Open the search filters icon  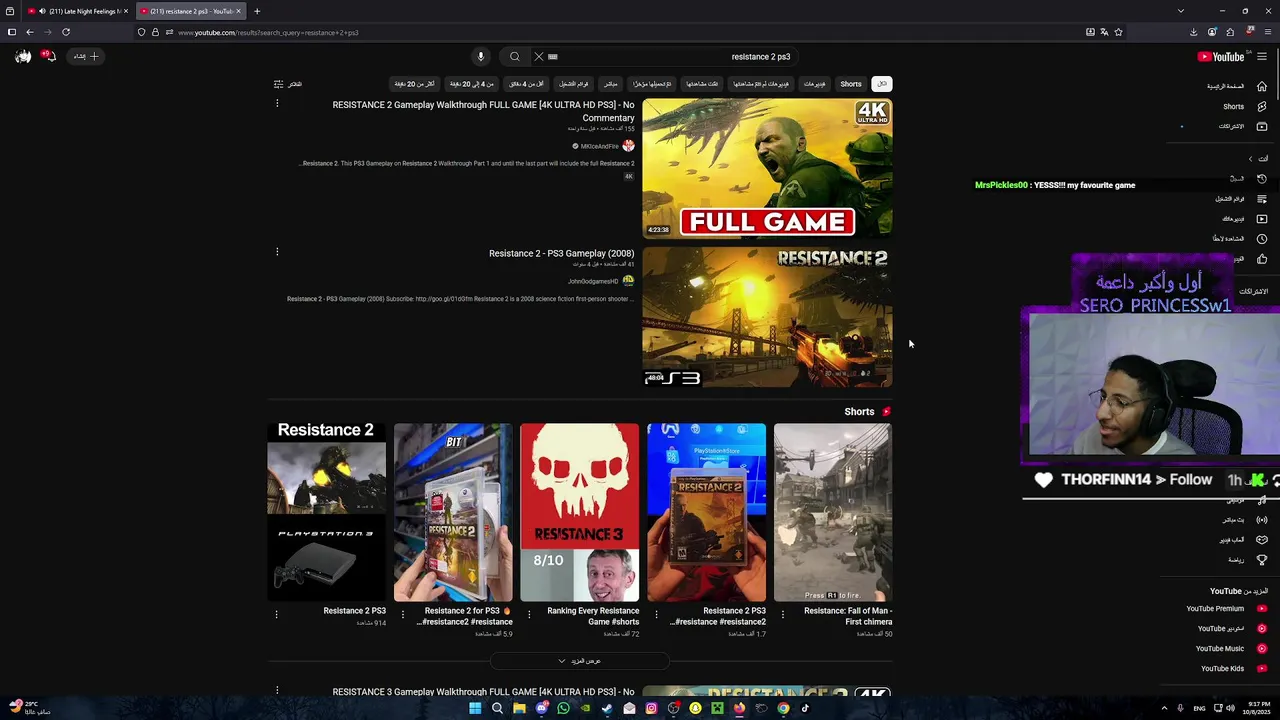(279, 84)
